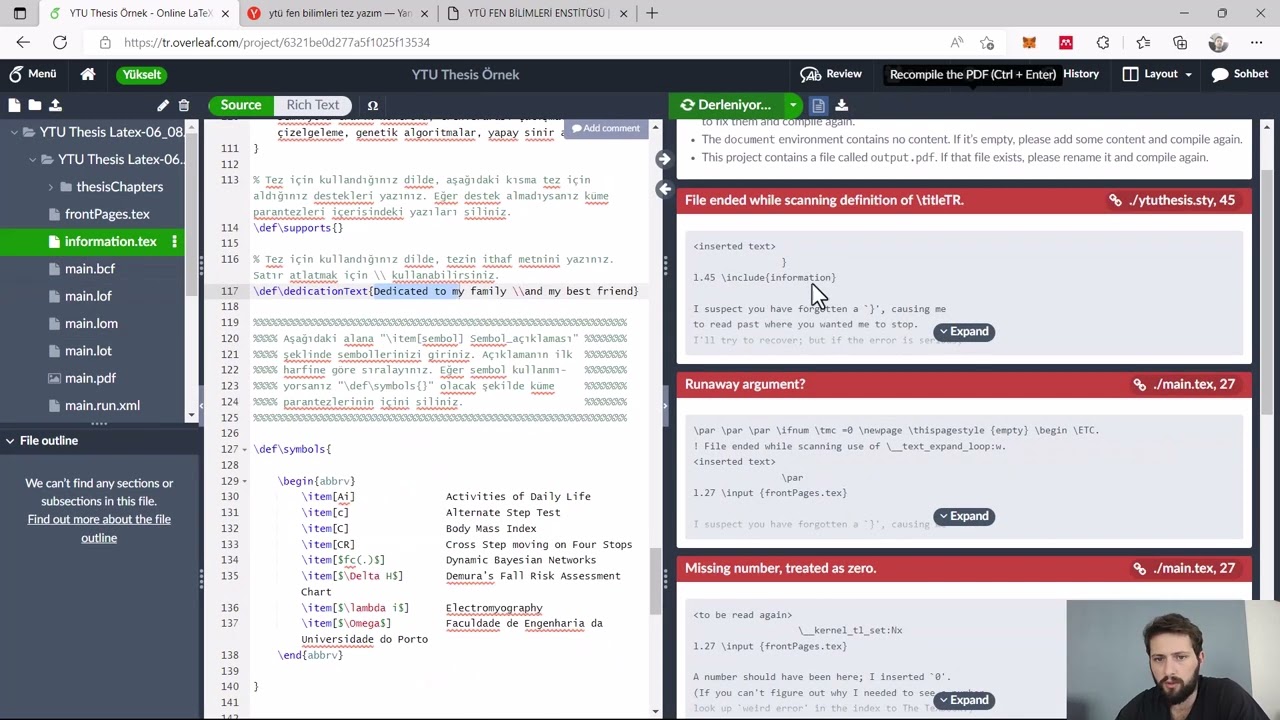
Task: Switch editor to Rich Text mode
Action: [x=313, y=105]
